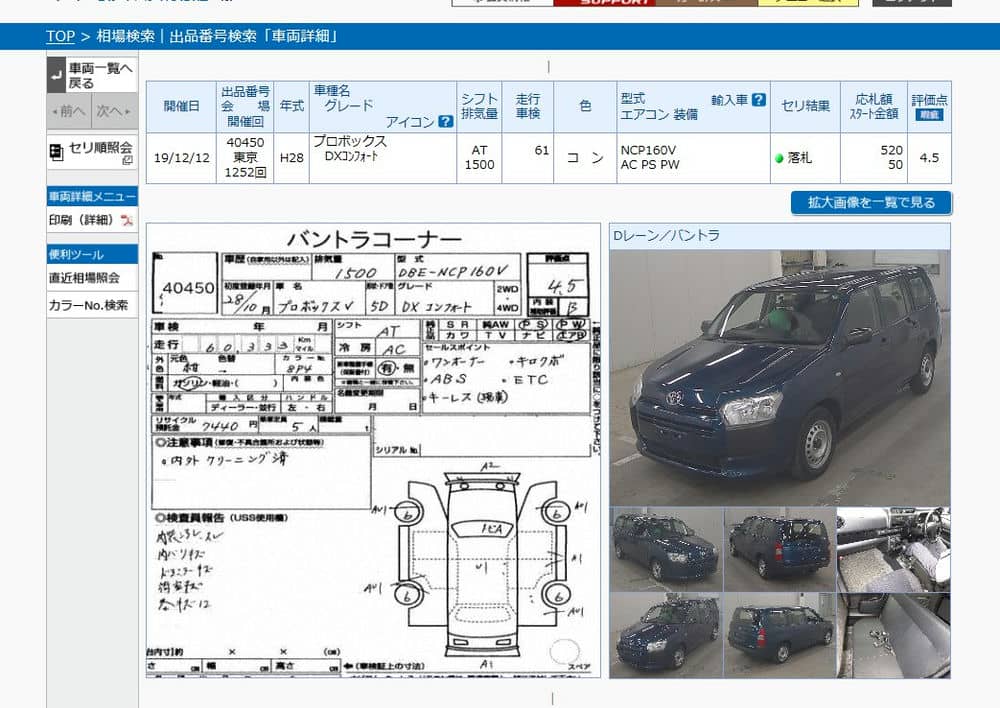The image size is (1000, 708).
Task: Click the new-window icon under セリ順照会
Action: (x=127, y=160)
